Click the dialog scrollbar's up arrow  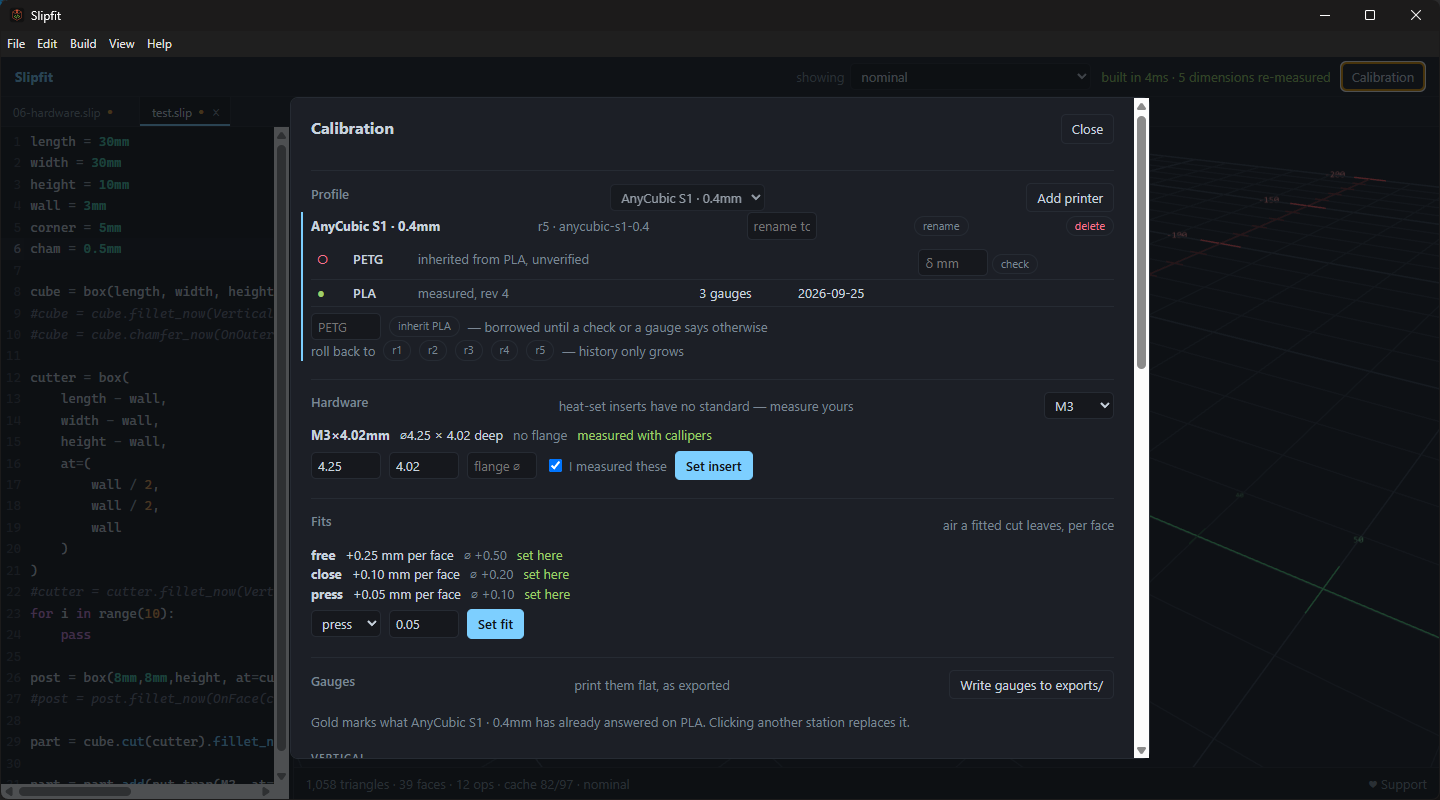(1141, 106)
